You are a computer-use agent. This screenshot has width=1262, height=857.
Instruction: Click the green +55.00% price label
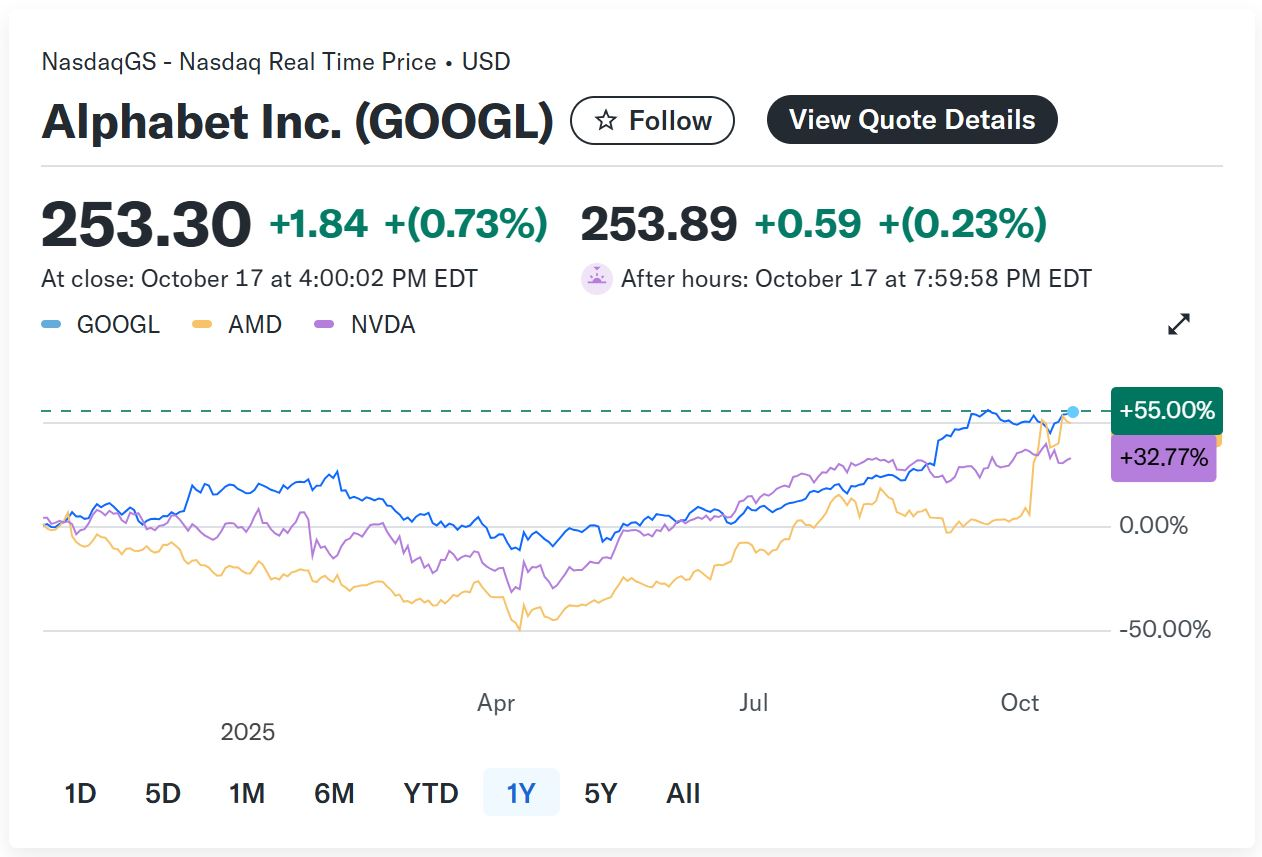[1166, 410]
